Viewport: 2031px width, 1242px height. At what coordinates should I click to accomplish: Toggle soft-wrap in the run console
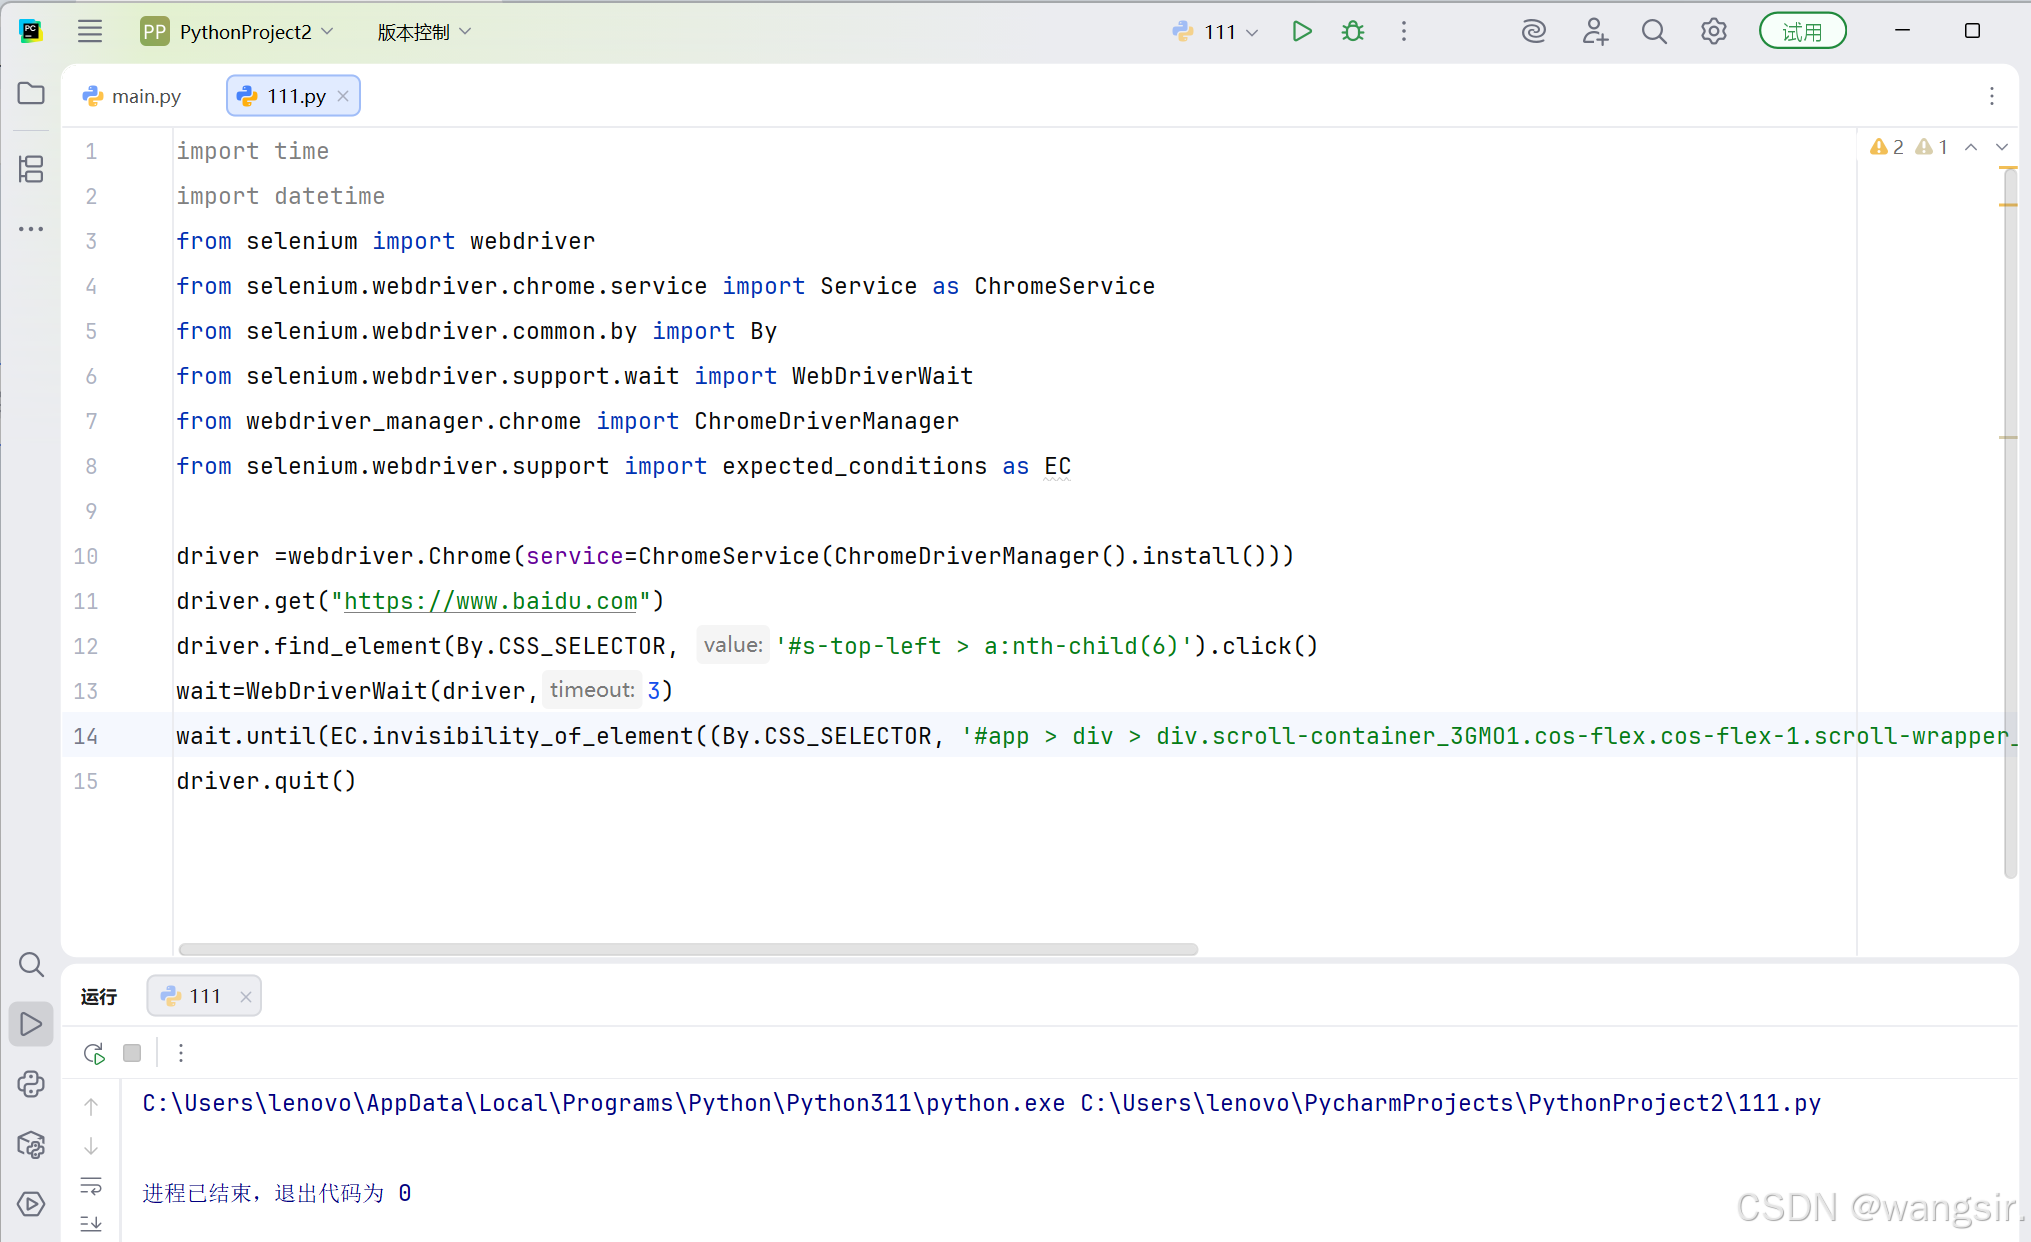tap(91, 1186)
